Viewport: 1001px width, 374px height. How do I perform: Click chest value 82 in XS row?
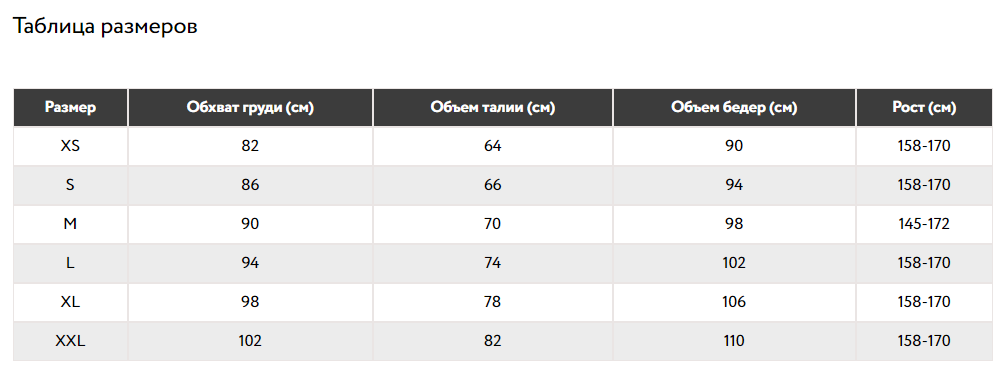(x=250, y=146)
